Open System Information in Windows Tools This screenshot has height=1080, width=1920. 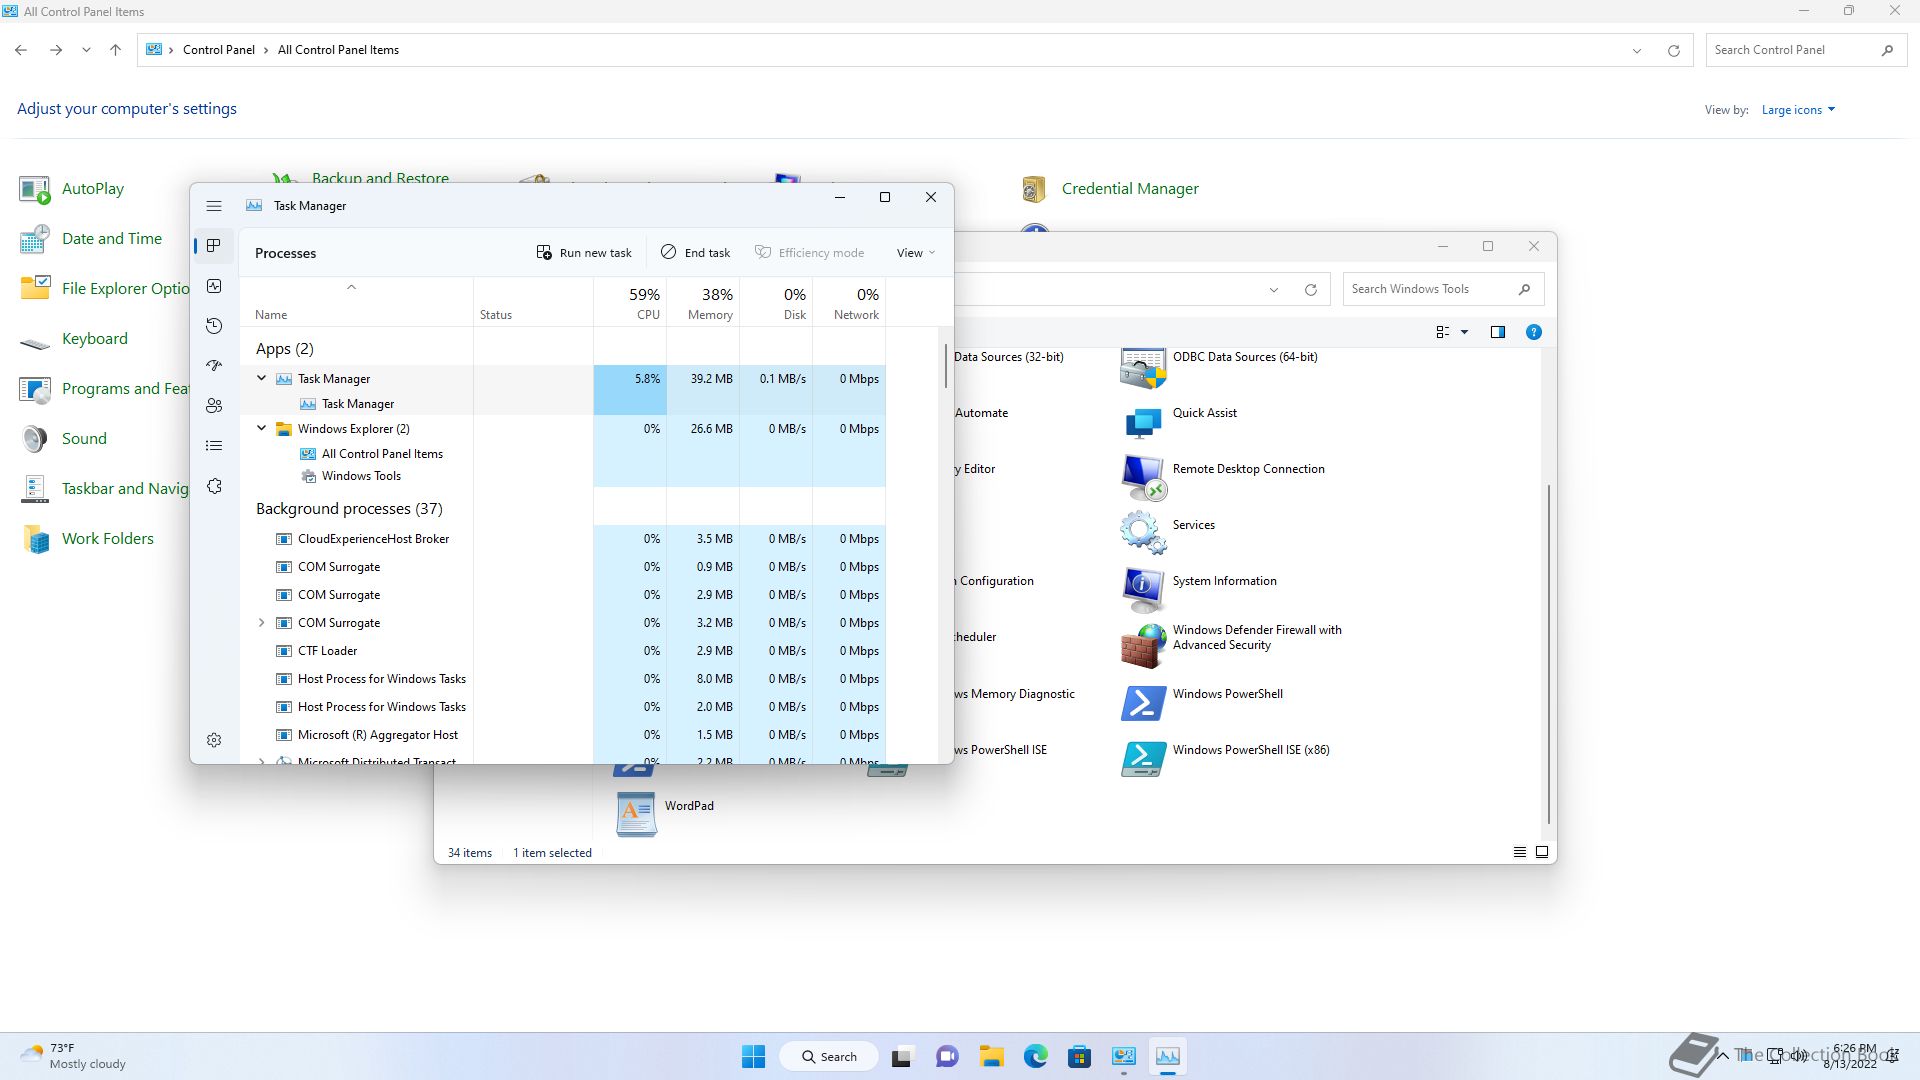pos(1199,590)
